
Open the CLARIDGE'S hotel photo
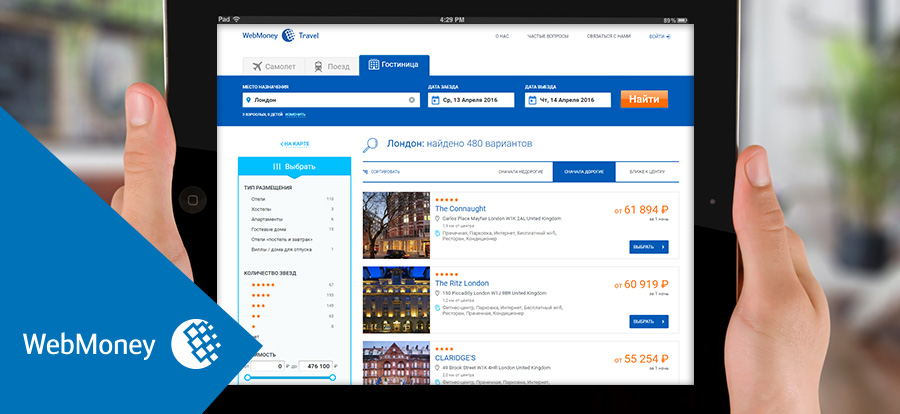(396, 363)
